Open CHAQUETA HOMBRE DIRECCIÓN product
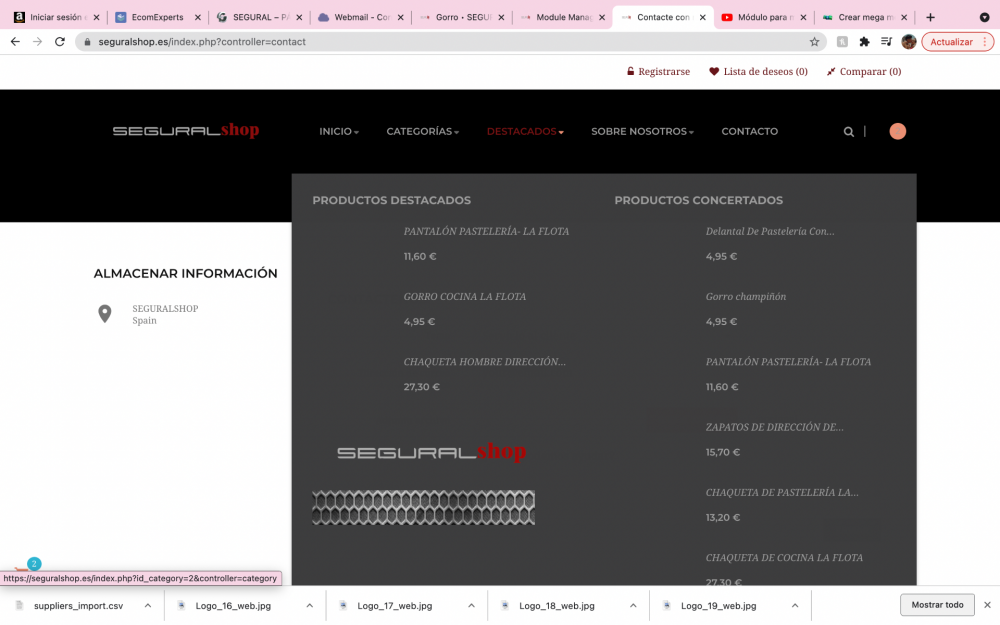The width and height of the screenshot is (1000, 625). click(x=484, y=362)
